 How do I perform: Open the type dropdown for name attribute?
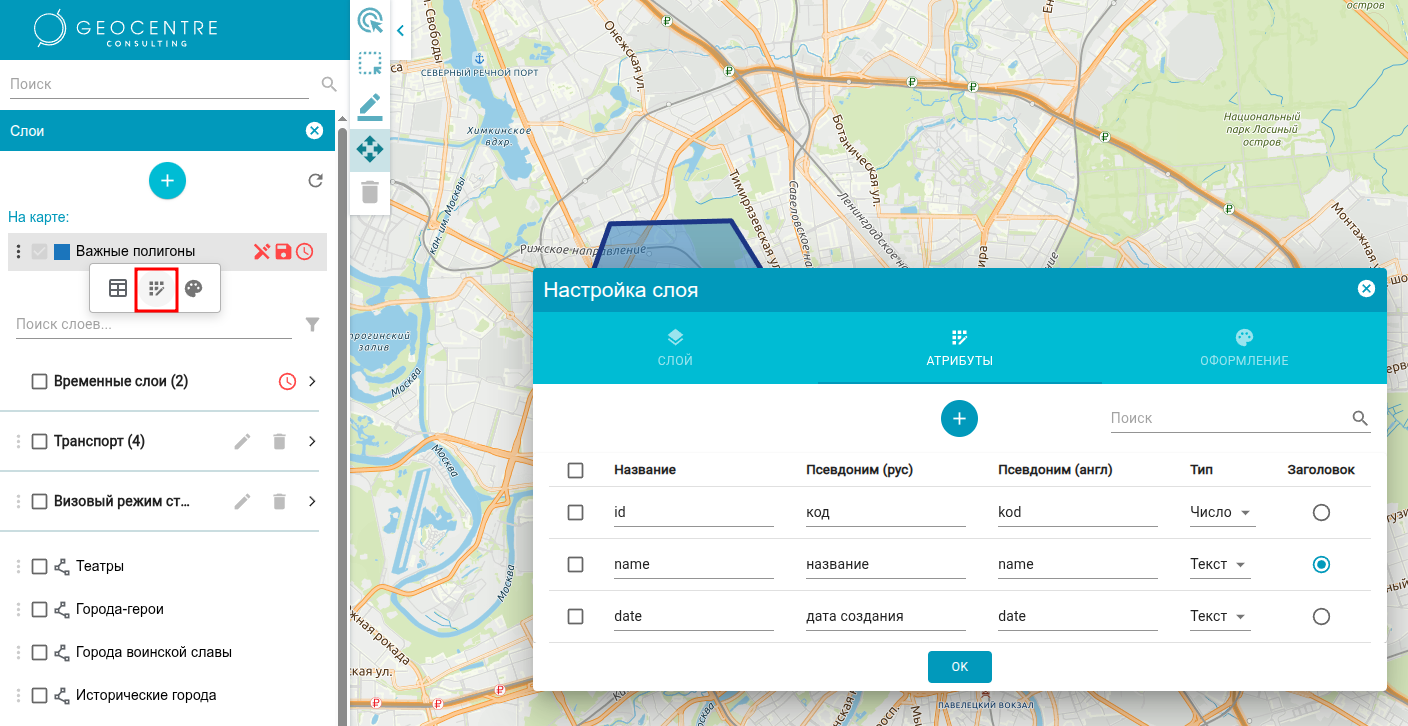click(1220, 564)
